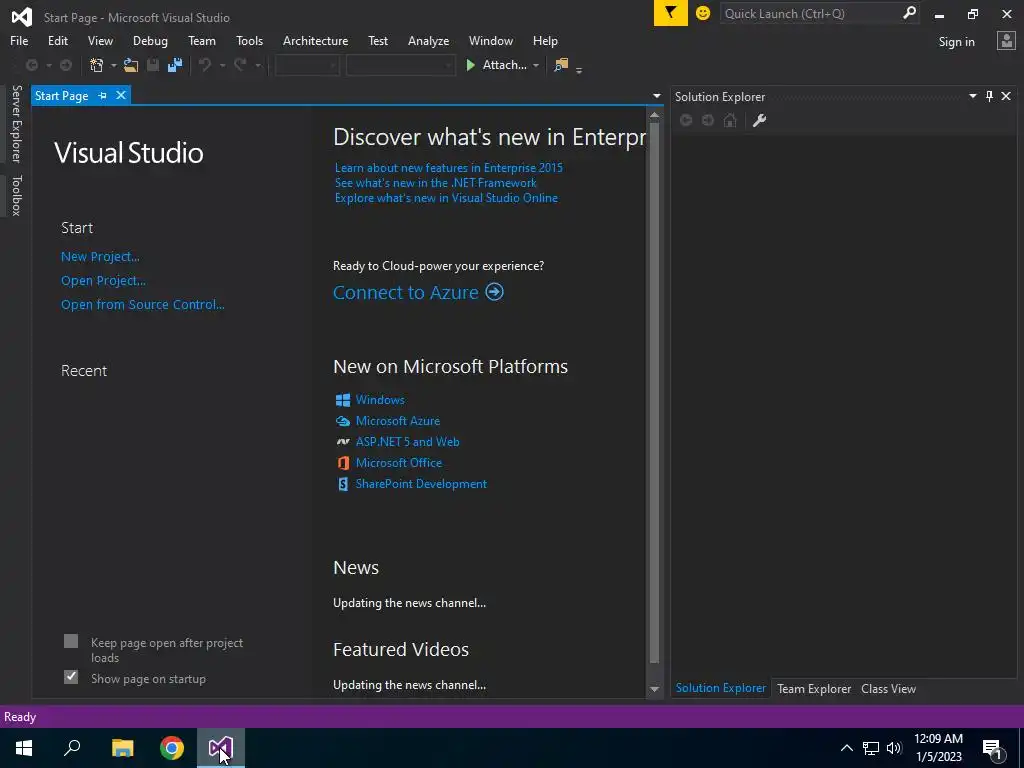Viewport: 1024px width, 768px height.
Task: Click the Microsoft Azure cloud icon
Action: point(343,421)
